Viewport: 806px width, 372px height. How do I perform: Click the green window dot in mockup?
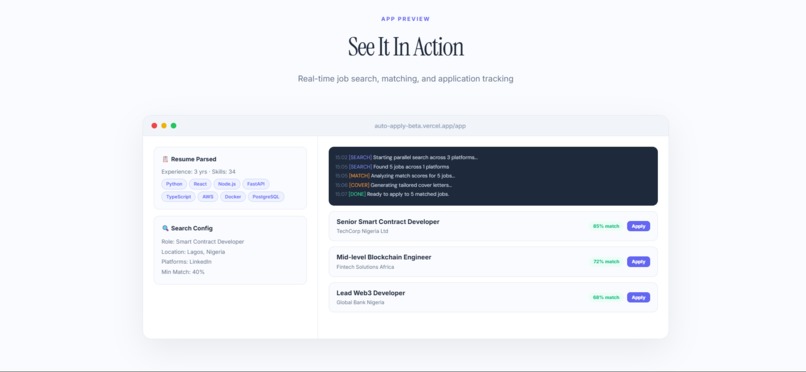174,125
